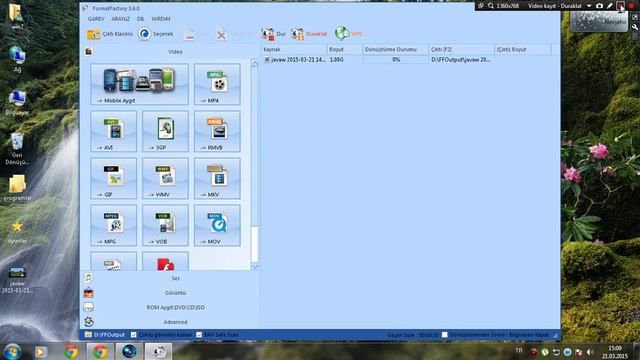
Task: Open the recorder mode dropdown arrow
Action: [x=589, y=6]
